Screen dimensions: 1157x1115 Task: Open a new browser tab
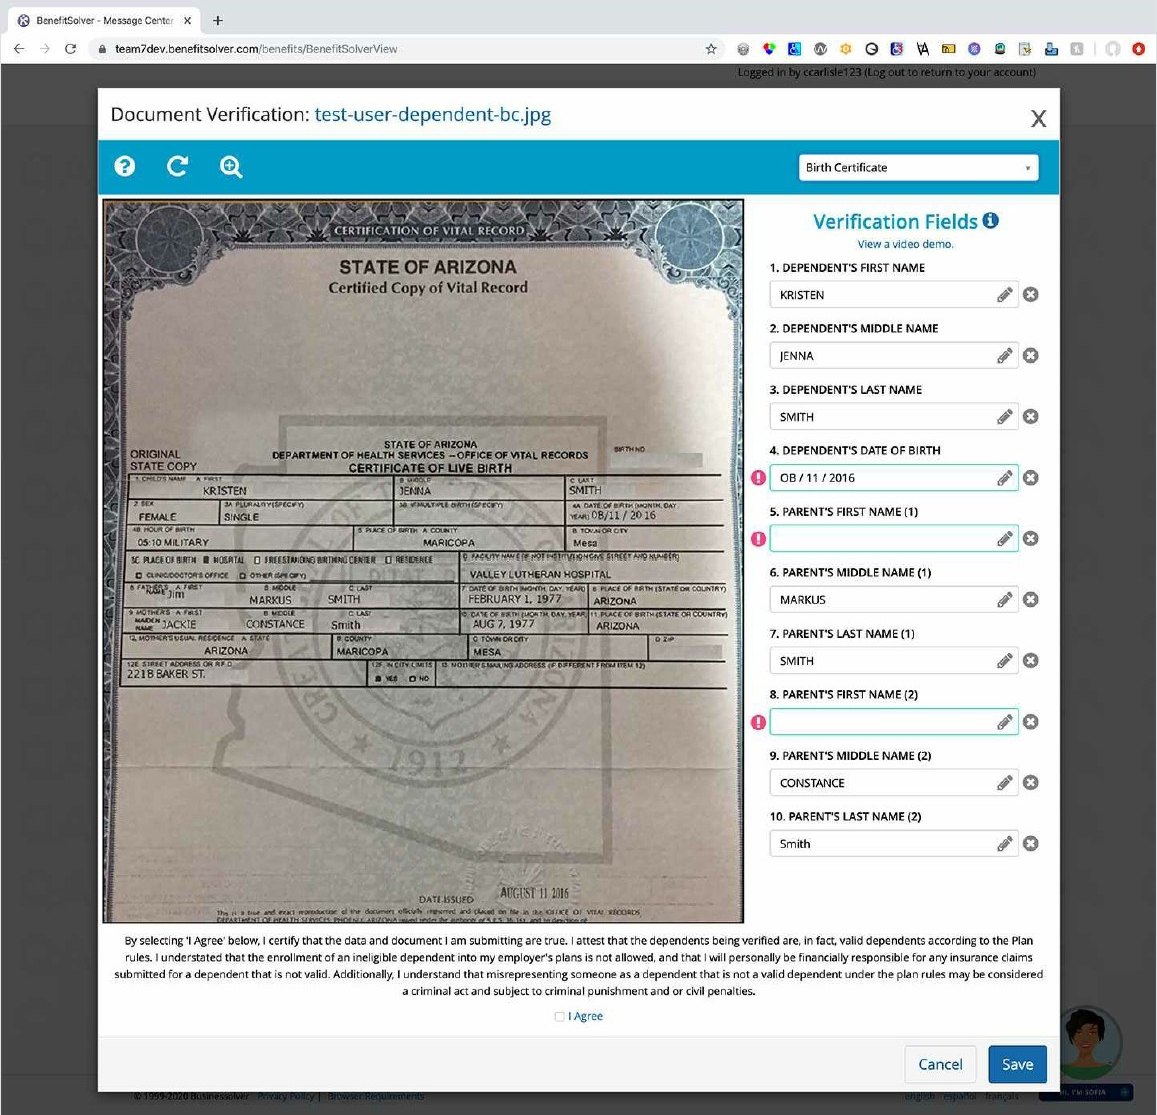click(x=217, y=21)
